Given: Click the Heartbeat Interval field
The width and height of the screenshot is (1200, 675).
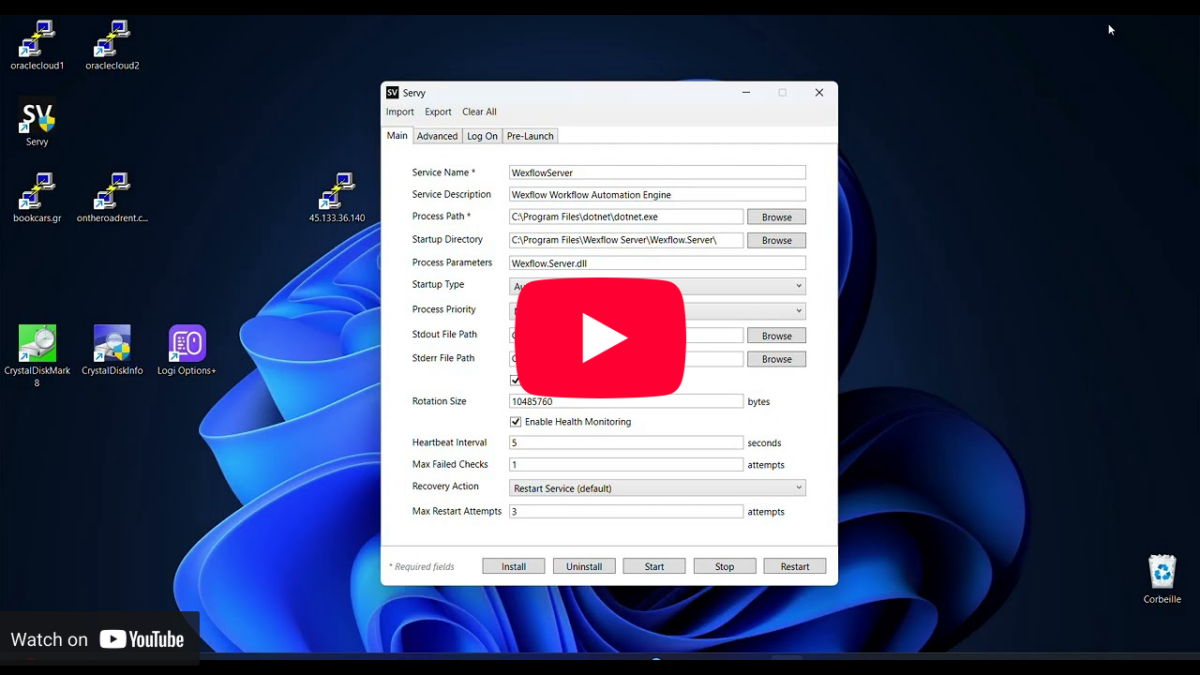Looking at the screenshot, I should tap(626, 443).
